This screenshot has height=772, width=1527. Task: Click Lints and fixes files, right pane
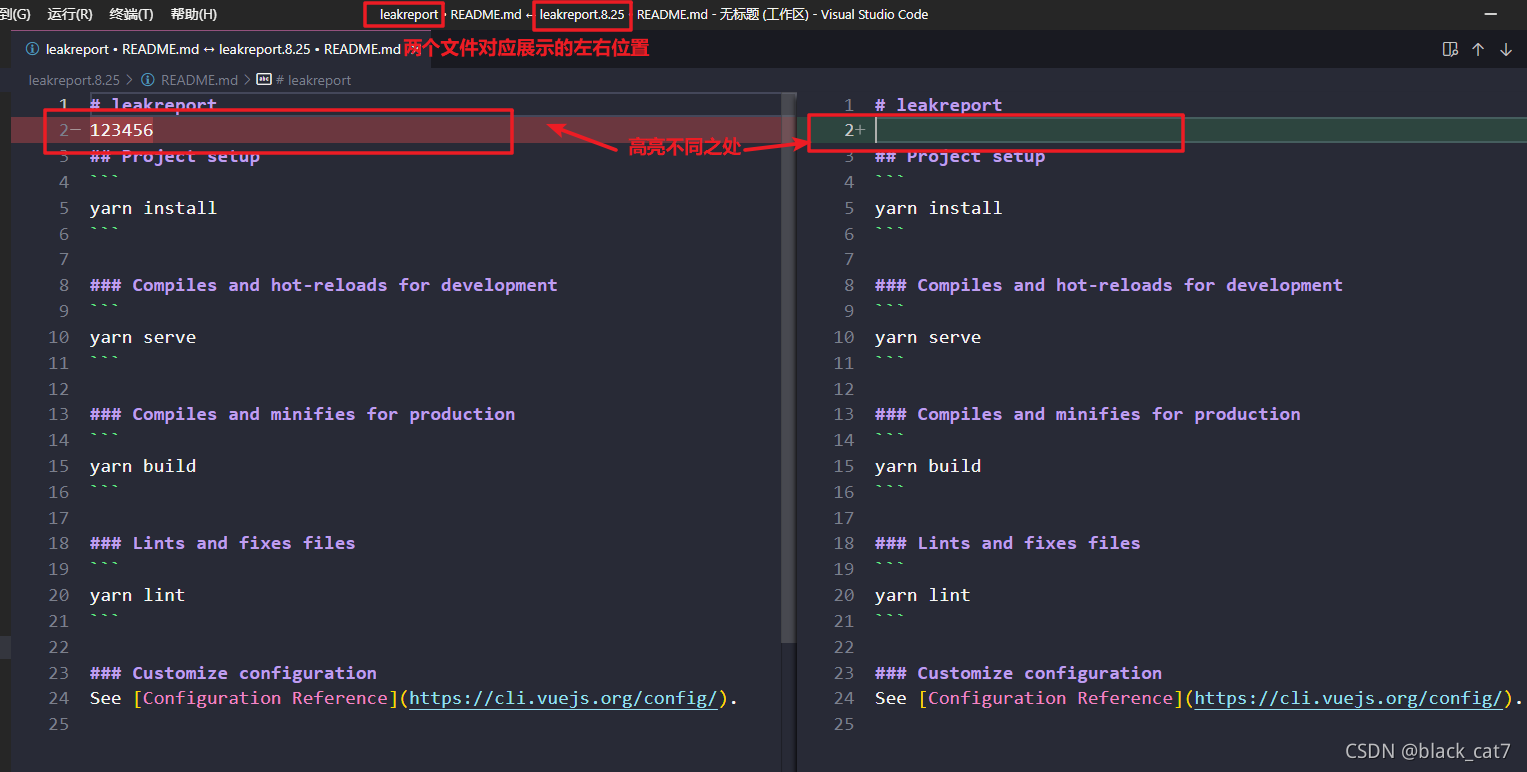coord(1008,543)
